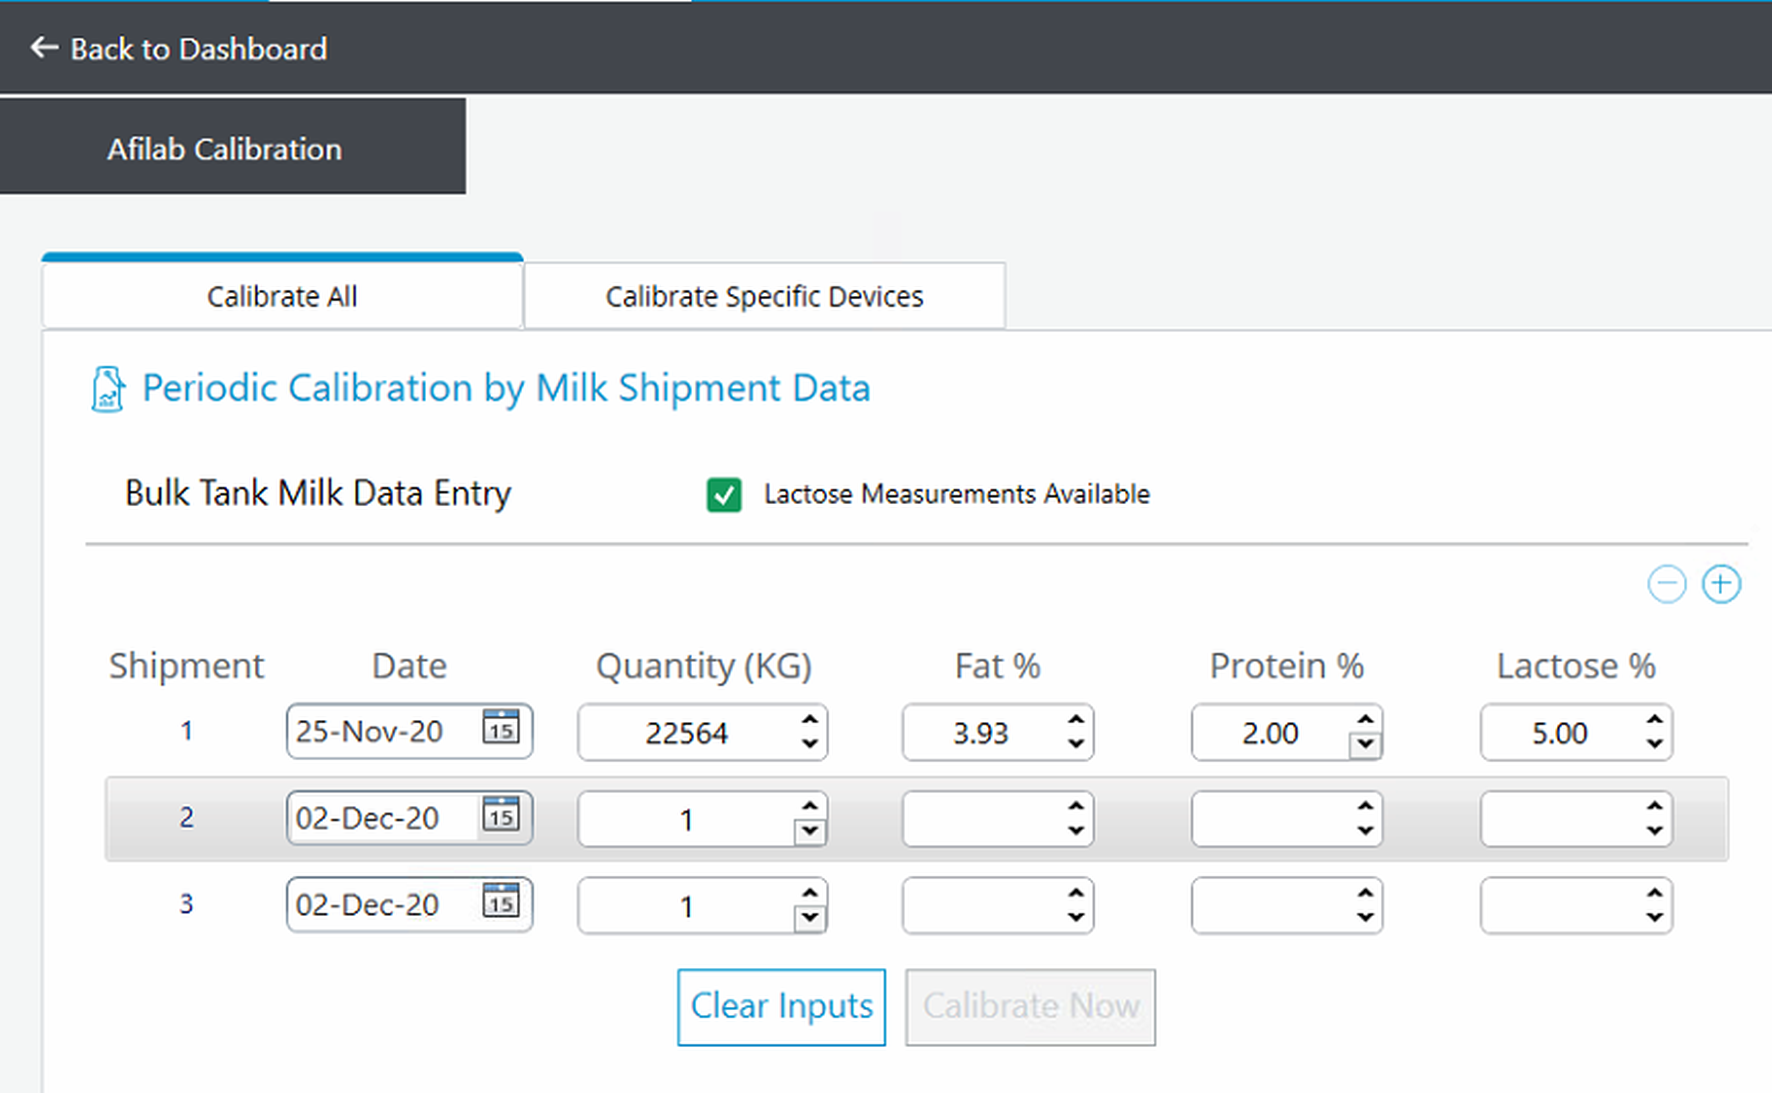Increase shipment 1 lactose percent with up arrow
The width and height of the screenshot is (1772, 1093).
coord(1655,720)
